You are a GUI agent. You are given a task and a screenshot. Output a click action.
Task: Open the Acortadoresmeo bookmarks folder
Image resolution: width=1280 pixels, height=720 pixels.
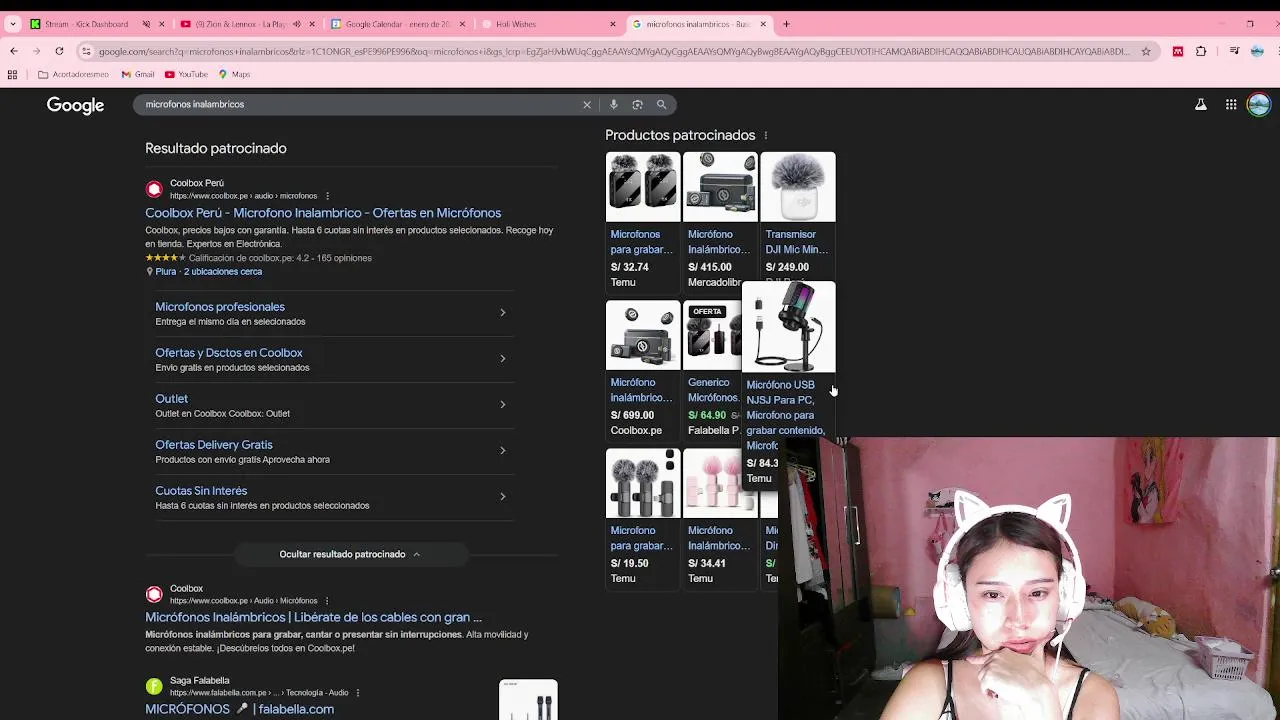73,74
